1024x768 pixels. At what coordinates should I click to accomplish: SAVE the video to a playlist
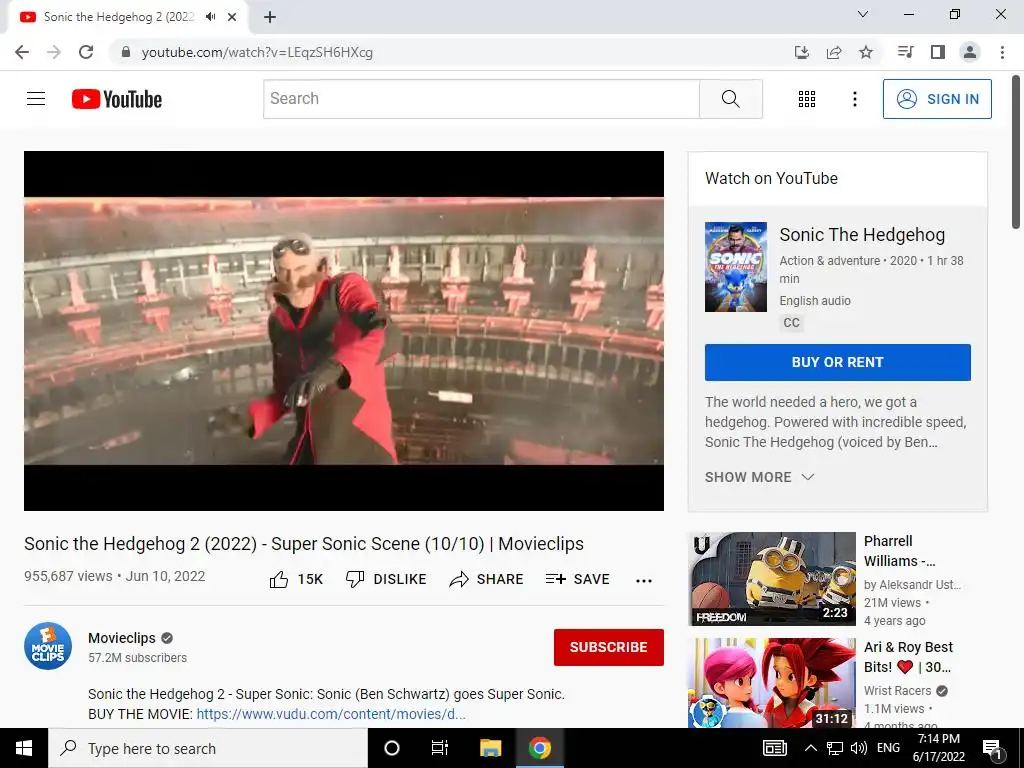point(578,579)
